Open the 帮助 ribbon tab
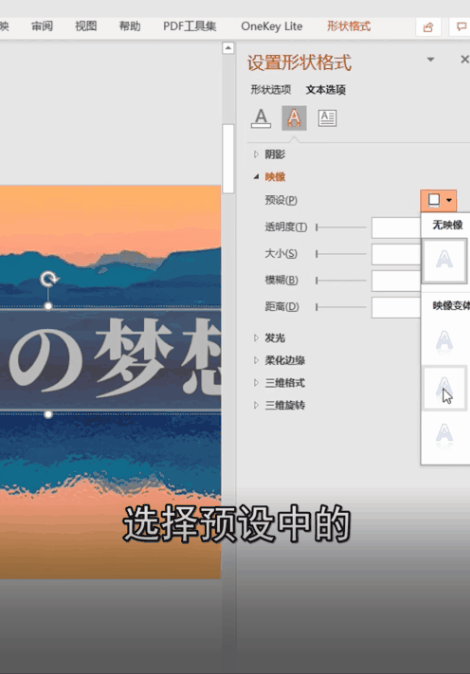 coord(129,26)
